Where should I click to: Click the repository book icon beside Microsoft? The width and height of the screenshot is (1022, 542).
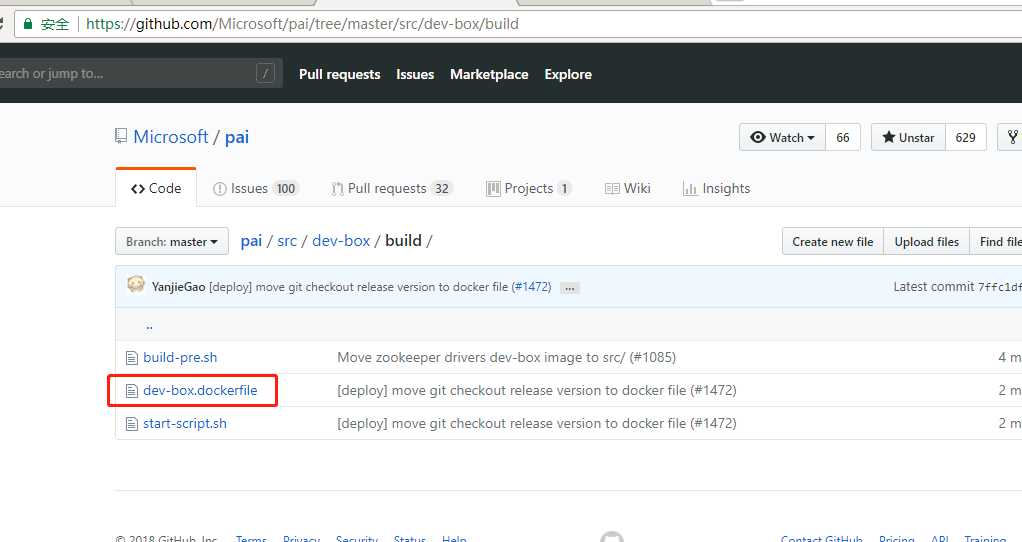pyautogui.click(x=121, y=136)
